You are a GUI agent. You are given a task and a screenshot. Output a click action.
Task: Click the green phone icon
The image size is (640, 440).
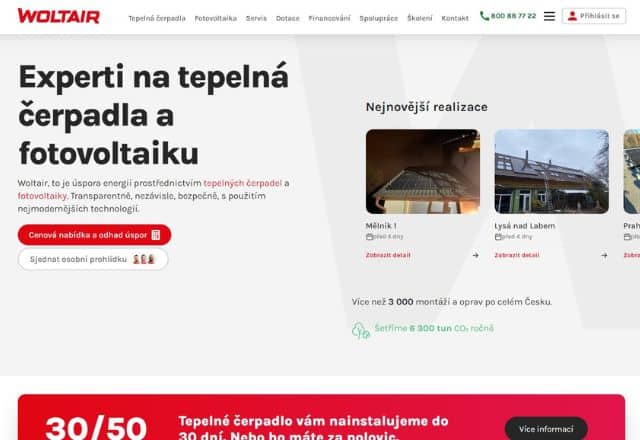[x=484, y=16]
